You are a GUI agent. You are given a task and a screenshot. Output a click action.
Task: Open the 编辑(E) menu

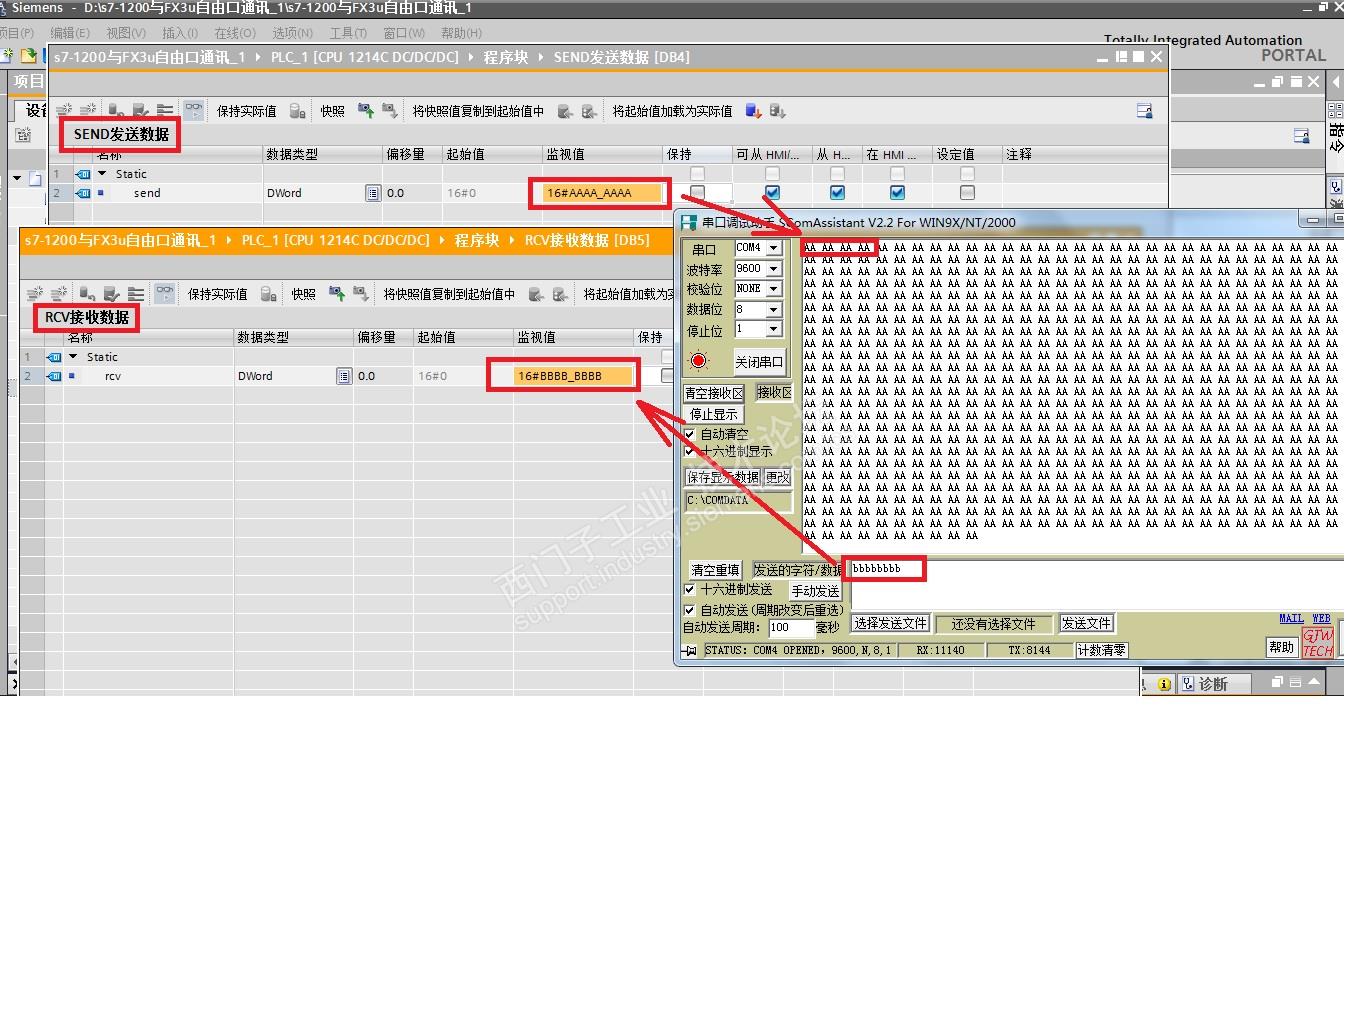[x=69, y=33]
